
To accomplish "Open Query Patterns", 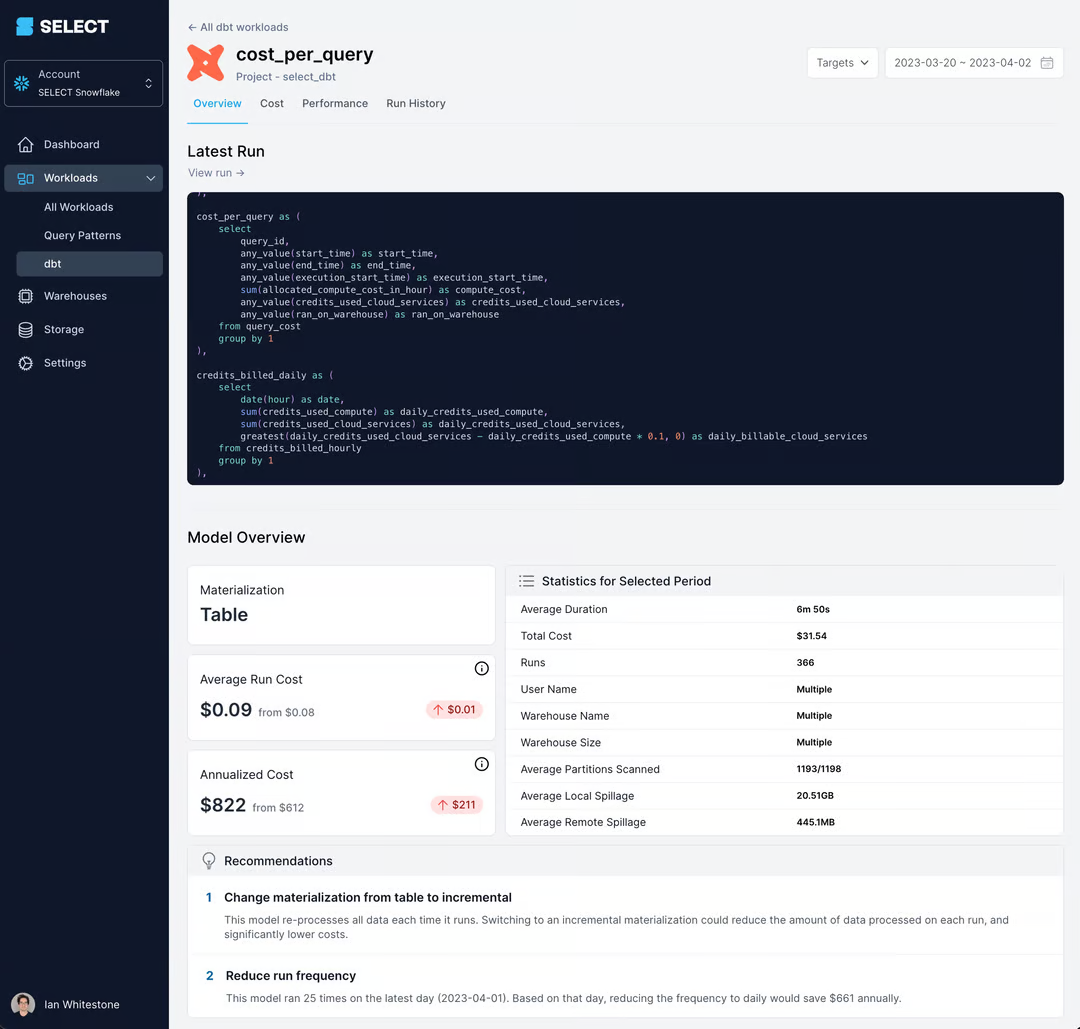I will click(x=83, y=236).
